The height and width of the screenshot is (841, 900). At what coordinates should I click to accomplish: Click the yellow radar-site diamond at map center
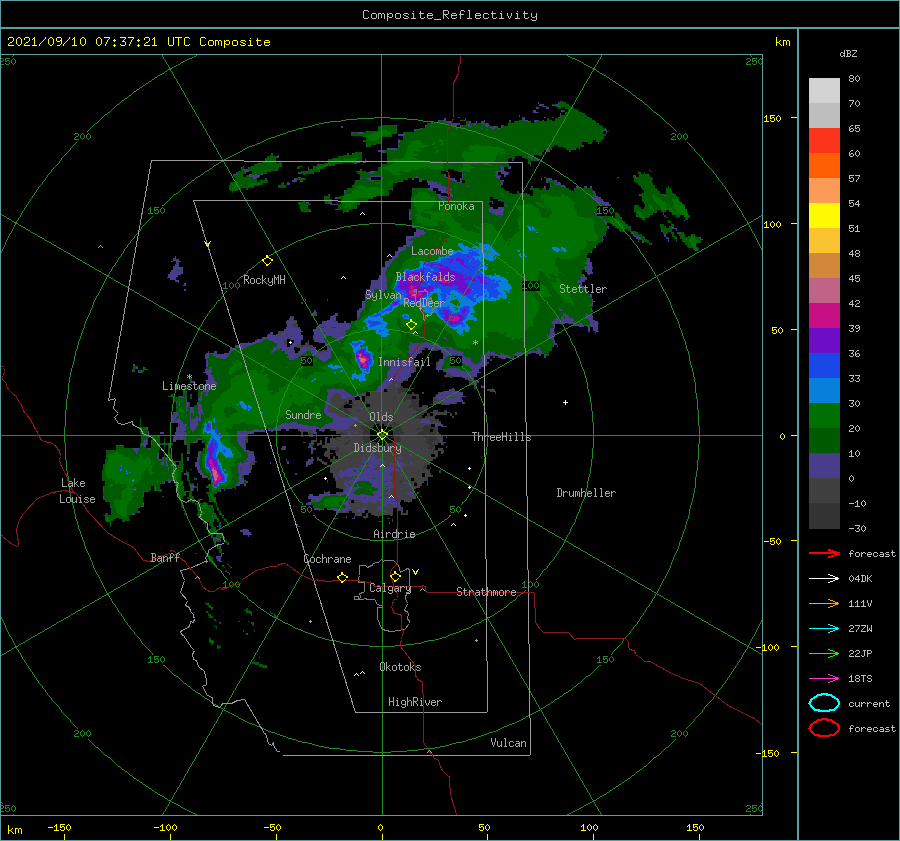[382, 435]
